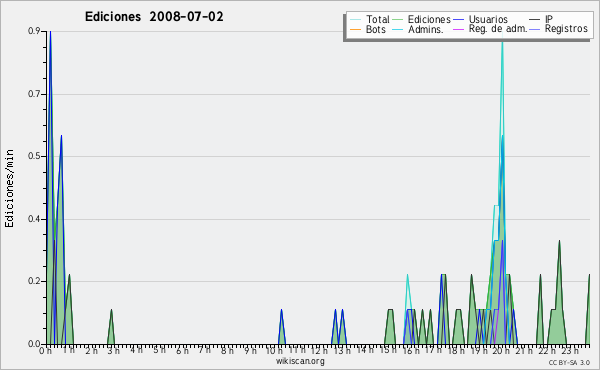Click the 0.5 y-axis value
This screenshot has width=600, height=370.
34,156
